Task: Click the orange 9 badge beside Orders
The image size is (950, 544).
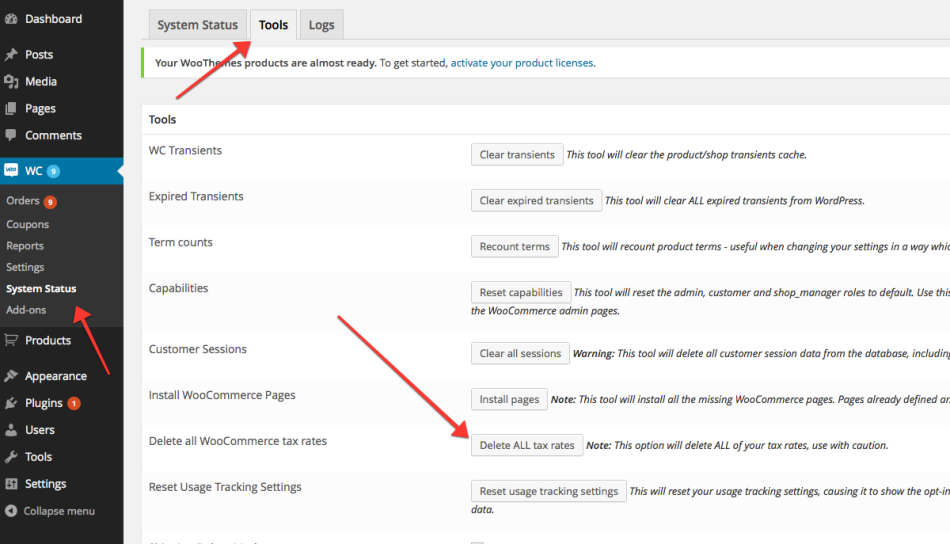Action: (x=50, y=202)
